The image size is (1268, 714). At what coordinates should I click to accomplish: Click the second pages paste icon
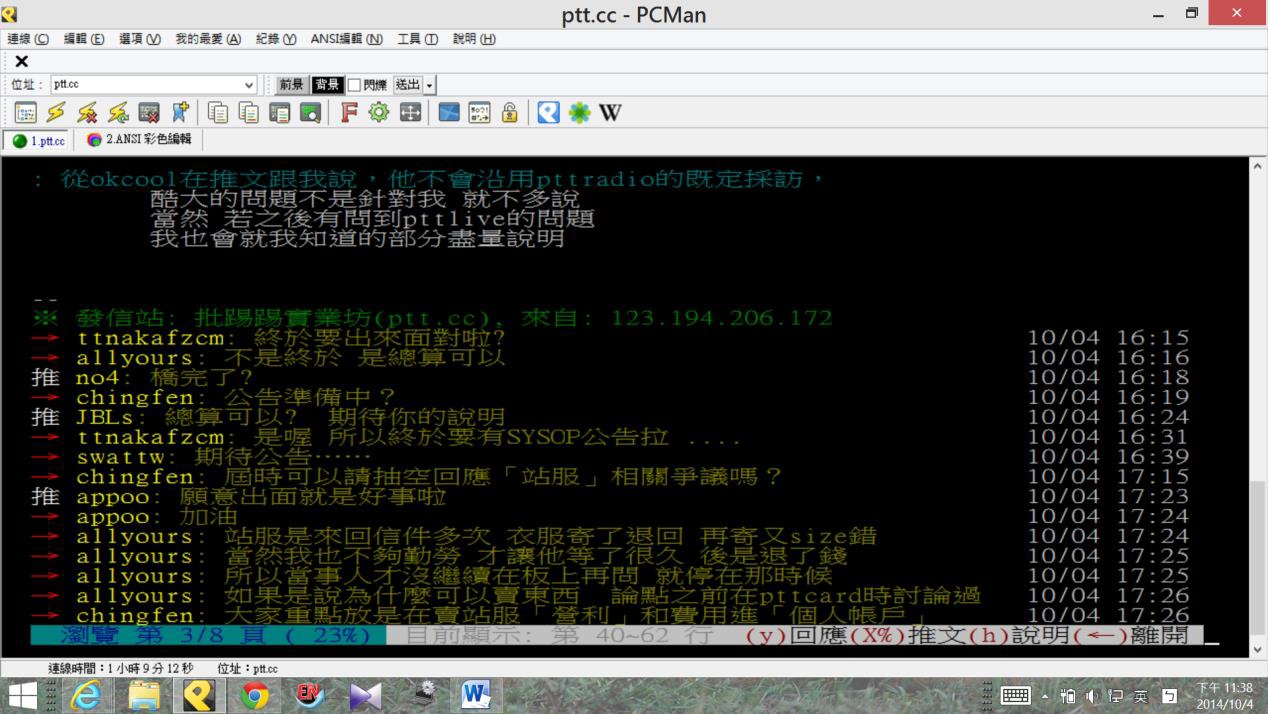click(248, 112)
